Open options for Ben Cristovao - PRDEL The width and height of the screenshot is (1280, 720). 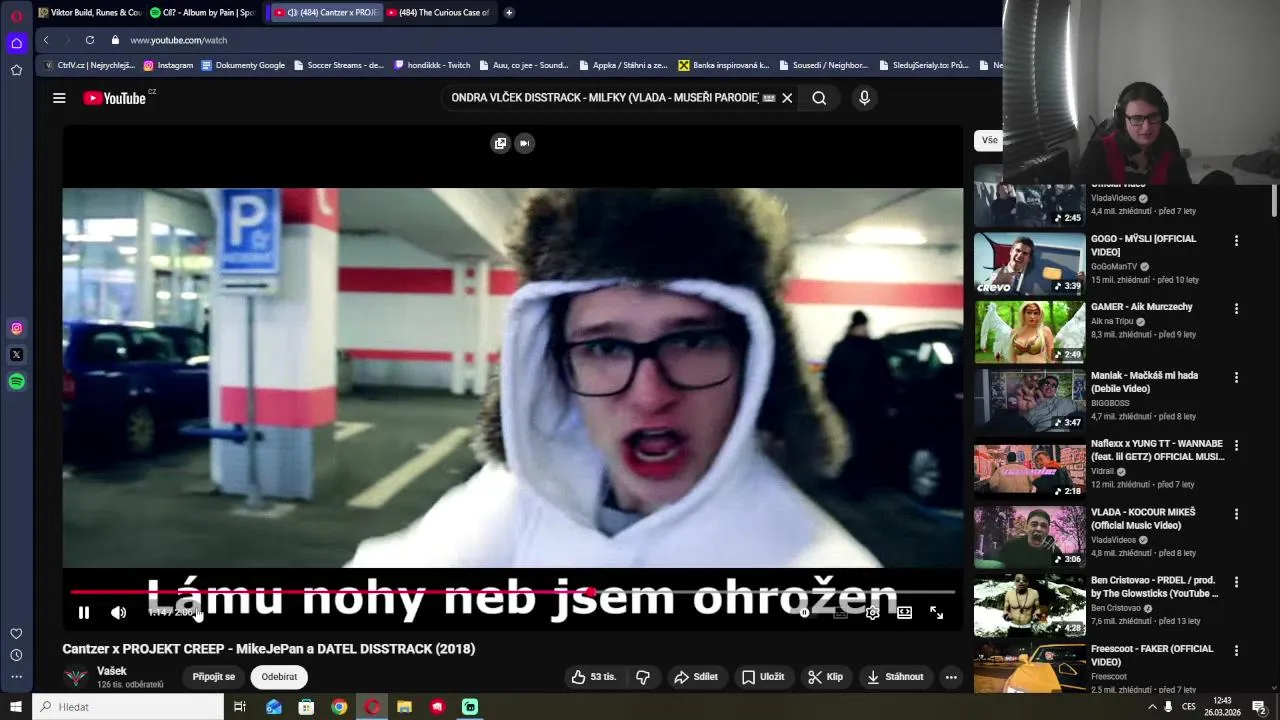1236,582
